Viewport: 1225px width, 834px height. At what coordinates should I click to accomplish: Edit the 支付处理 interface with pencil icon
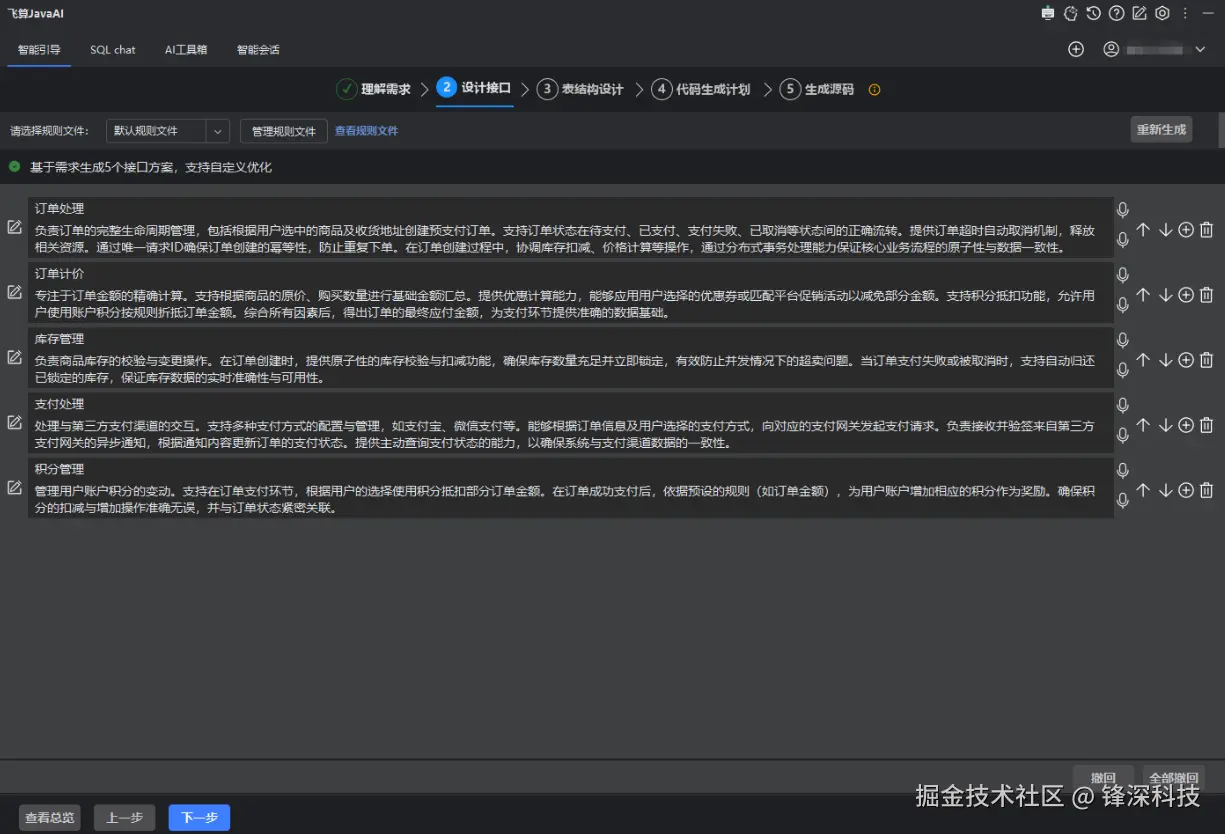(14, 422)
